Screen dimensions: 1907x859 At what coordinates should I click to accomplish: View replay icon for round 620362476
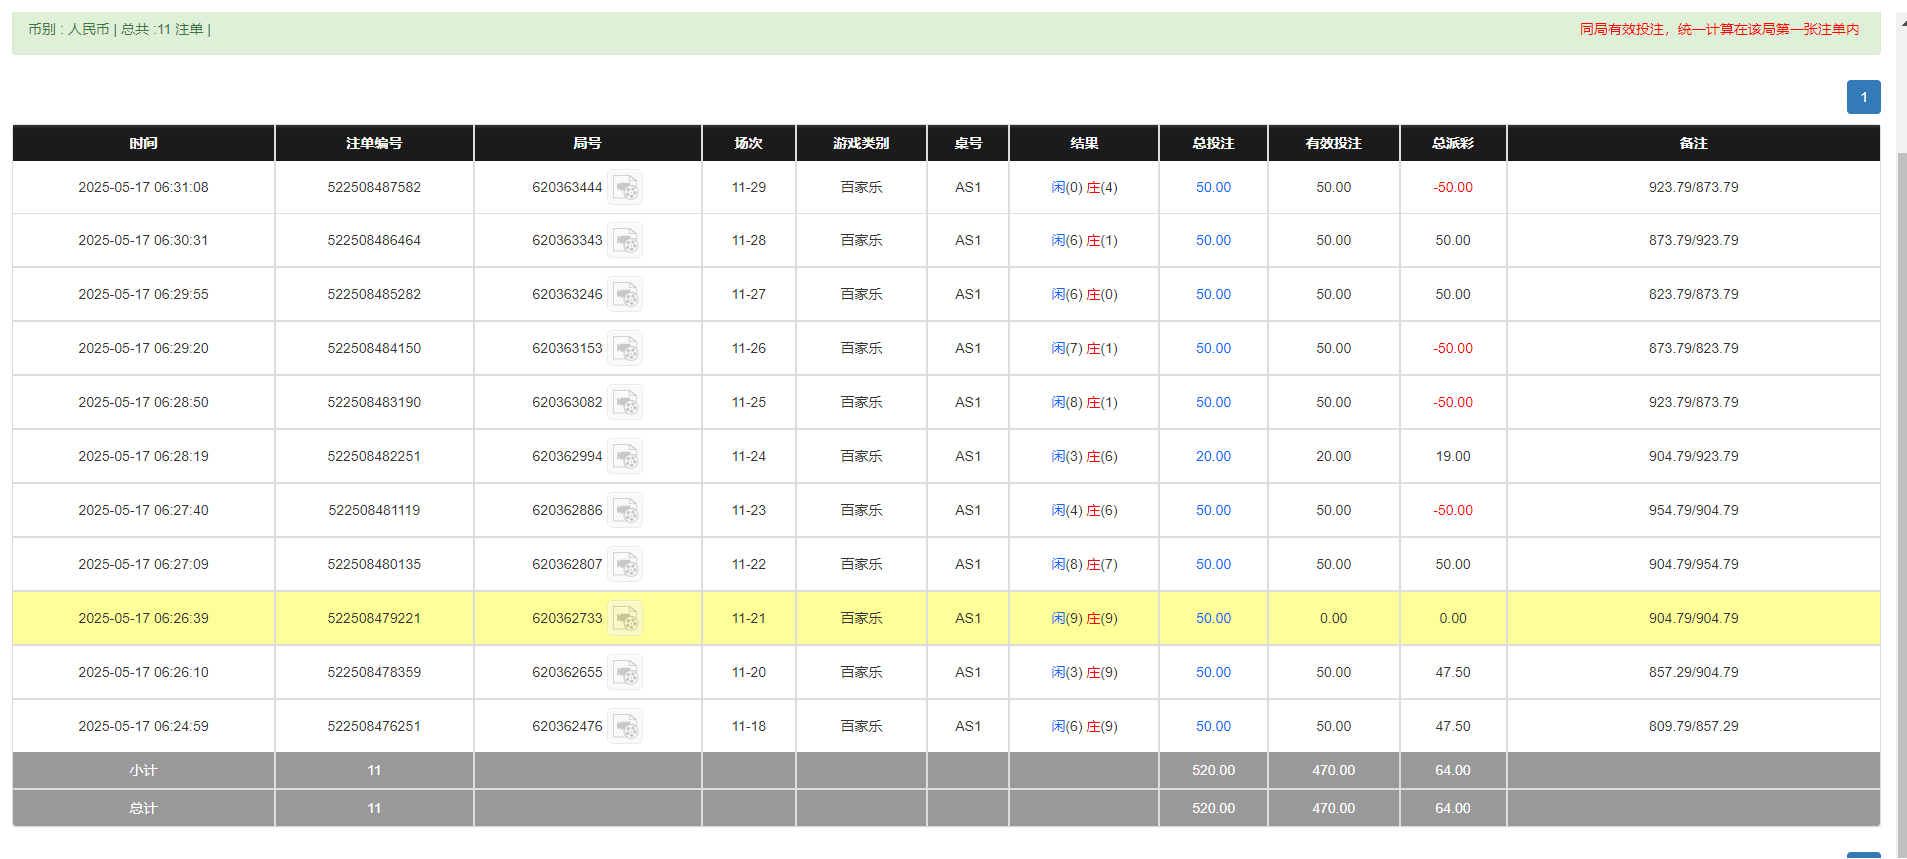[x=625, y=727]
